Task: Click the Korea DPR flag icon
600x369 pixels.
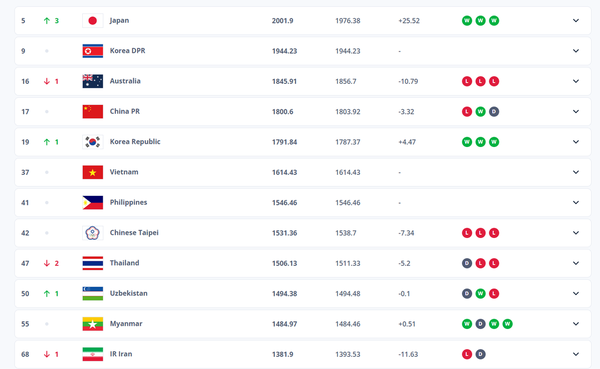Action: coord(93,51)
